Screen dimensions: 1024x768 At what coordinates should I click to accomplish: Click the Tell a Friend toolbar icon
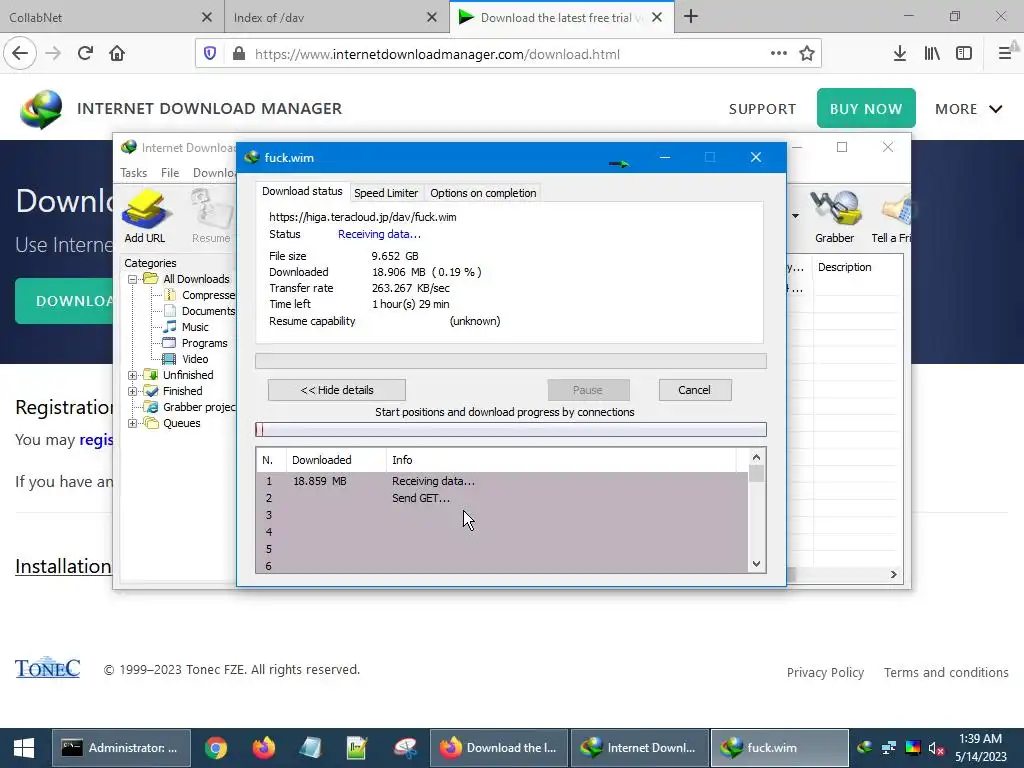[891, 216]
